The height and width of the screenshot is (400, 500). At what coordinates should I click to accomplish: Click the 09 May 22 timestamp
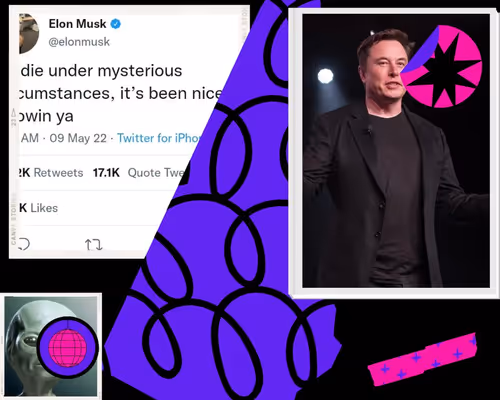point(78,138)
